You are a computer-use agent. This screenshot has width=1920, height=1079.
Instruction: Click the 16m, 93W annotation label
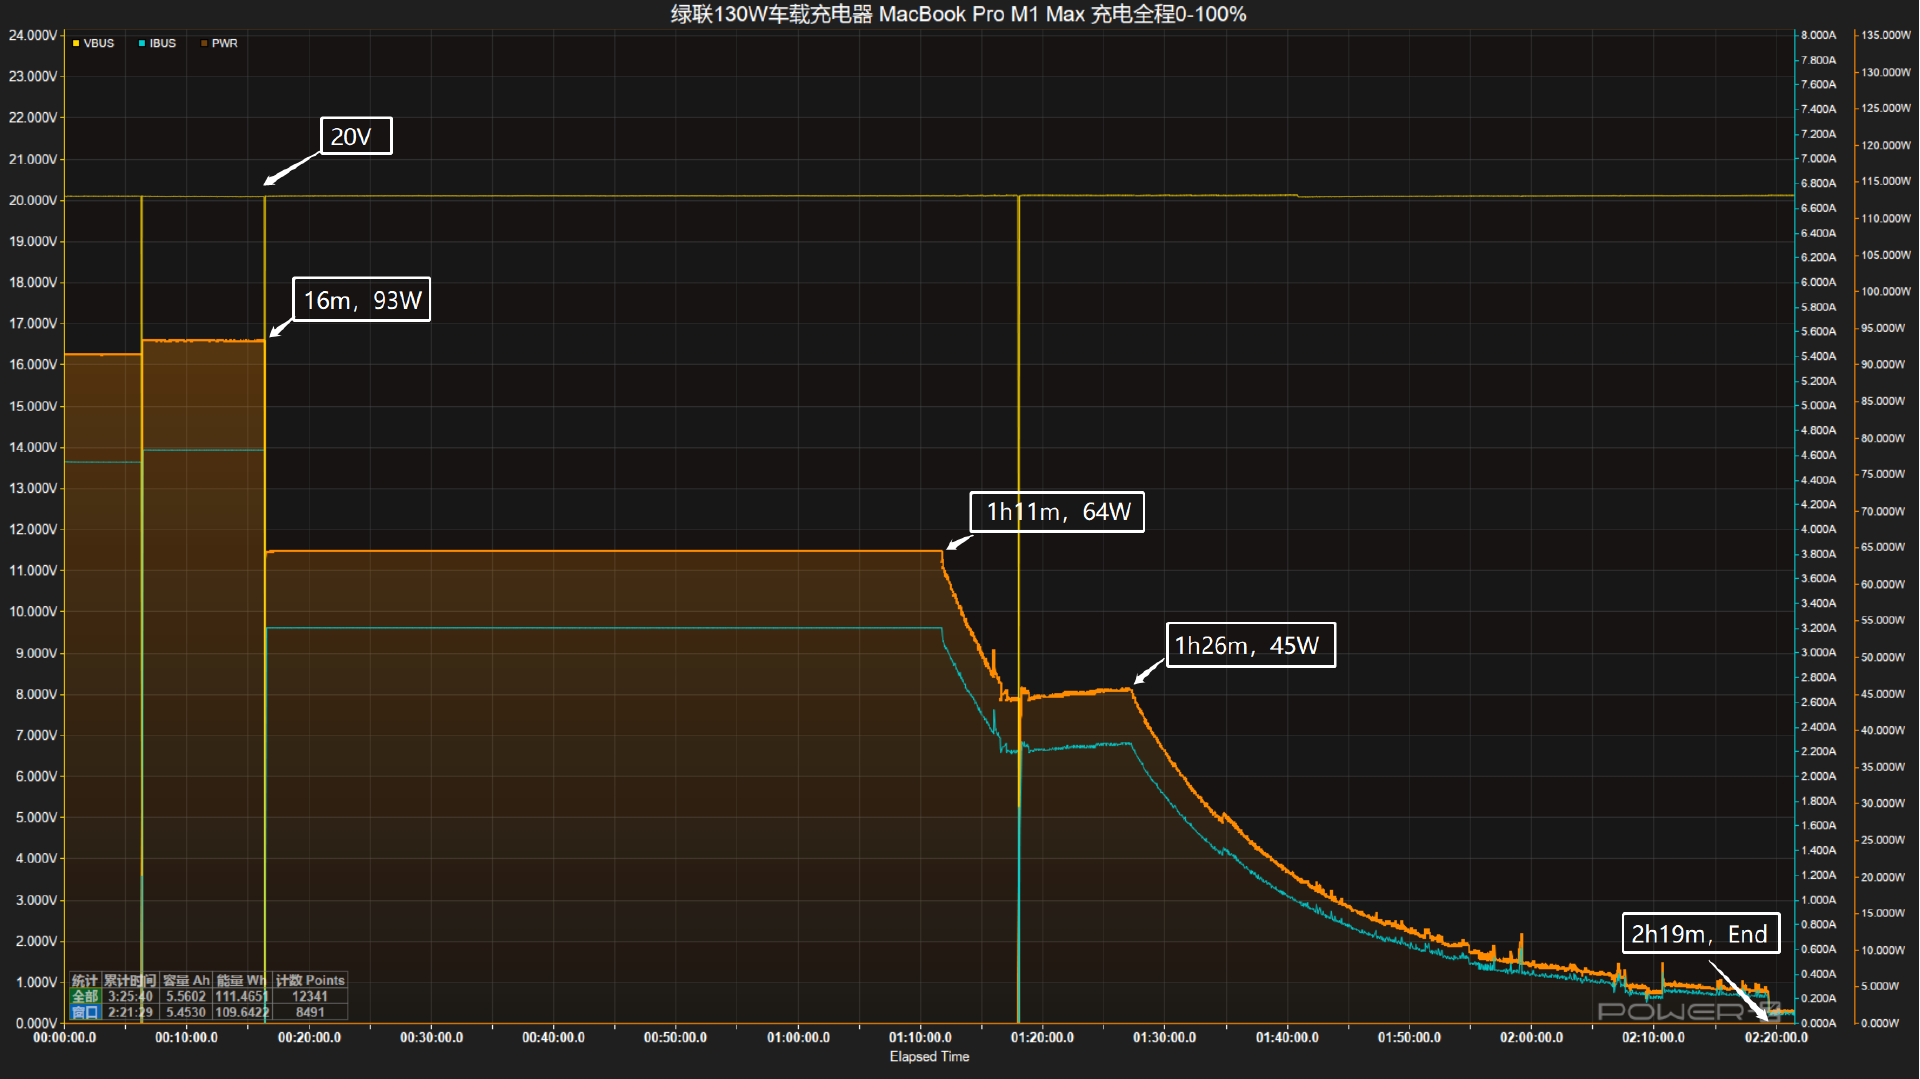point(362,299)
